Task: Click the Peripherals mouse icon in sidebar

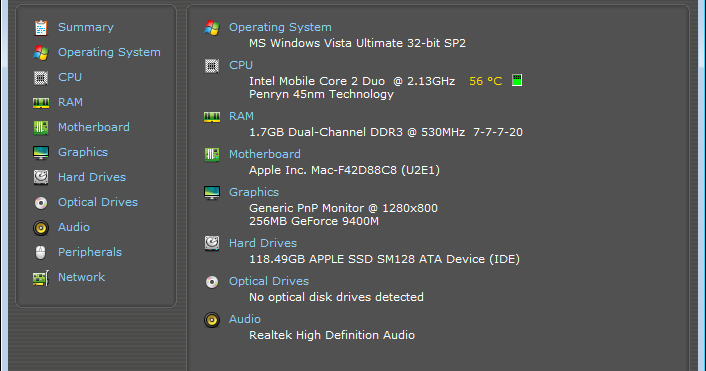Action: pyautogui.click(x=41, y=252)
